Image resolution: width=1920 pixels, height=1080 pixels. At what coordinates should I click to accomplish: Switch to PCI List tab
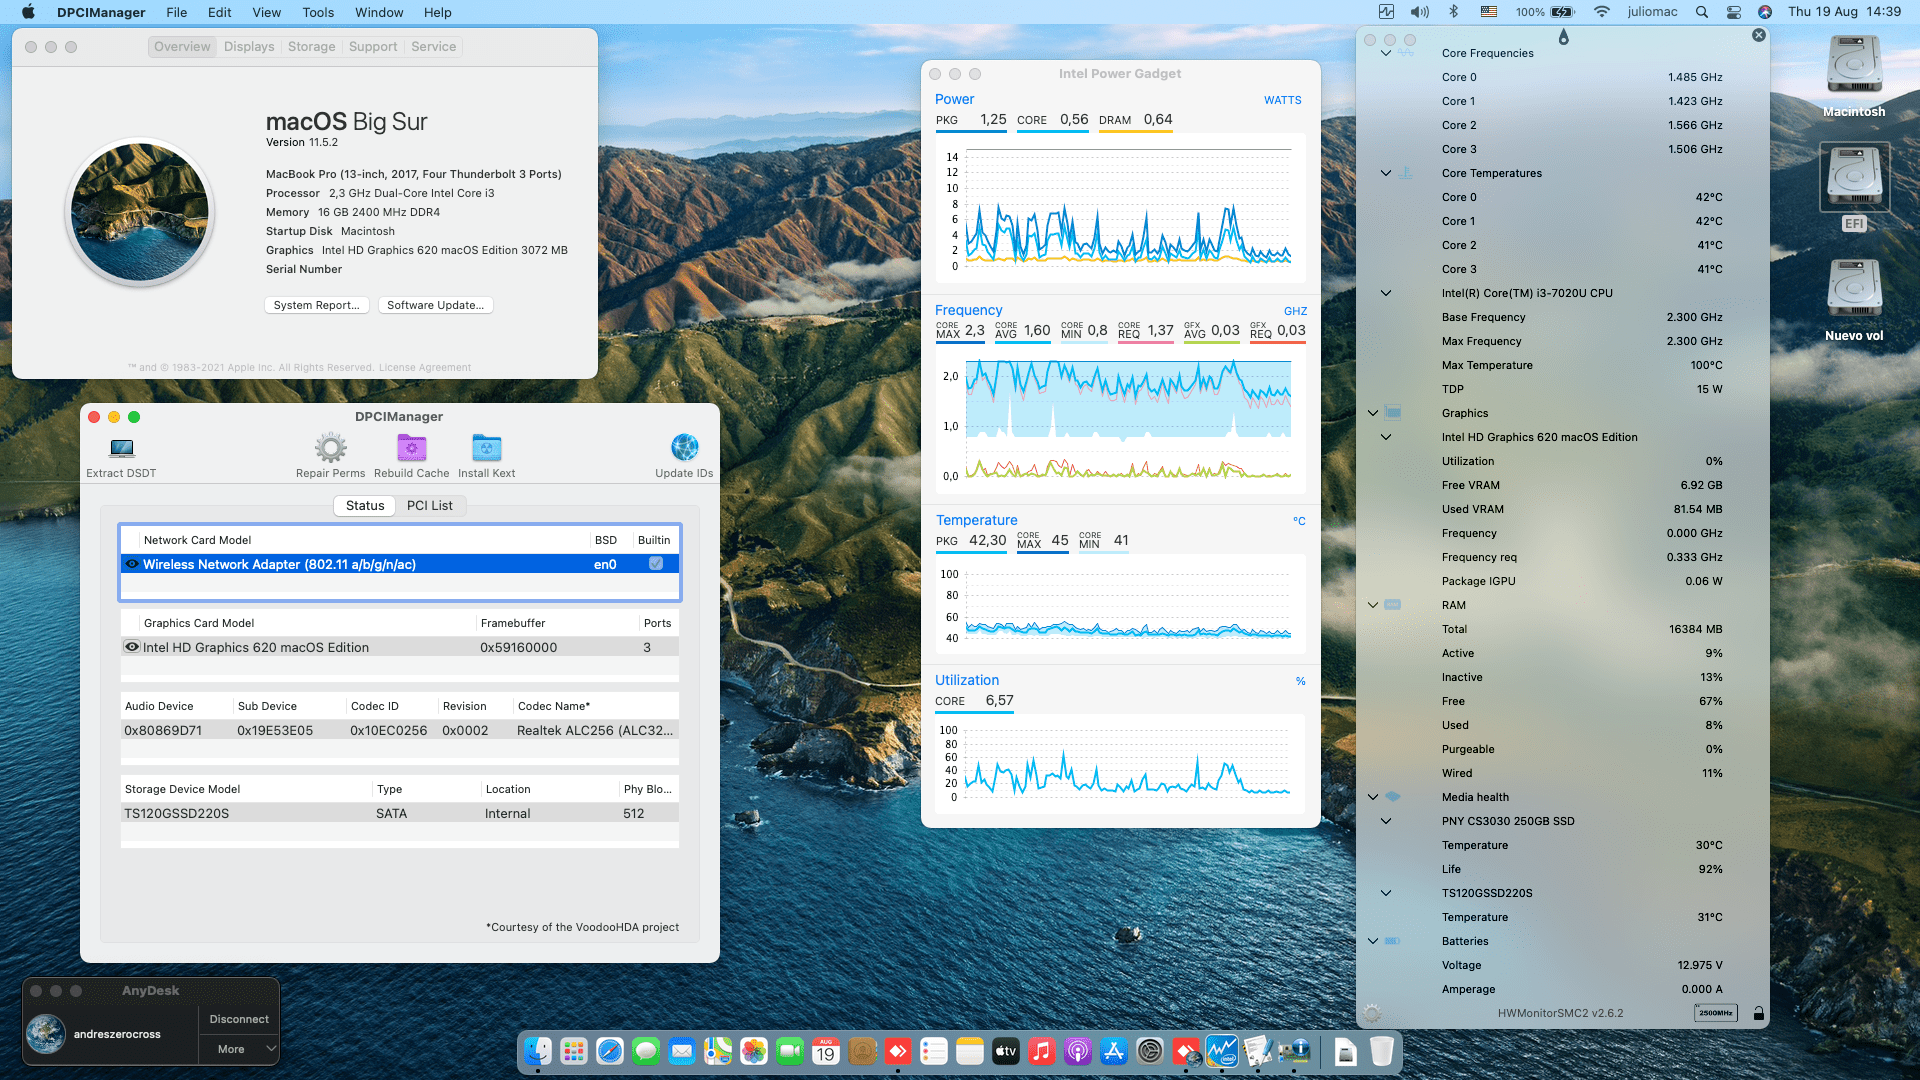pos(430,505)
